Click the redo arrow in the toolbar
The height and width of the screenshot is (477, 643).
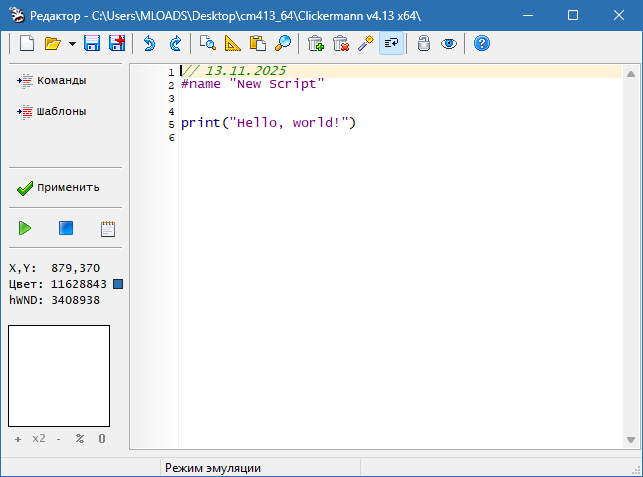[175, 43]
